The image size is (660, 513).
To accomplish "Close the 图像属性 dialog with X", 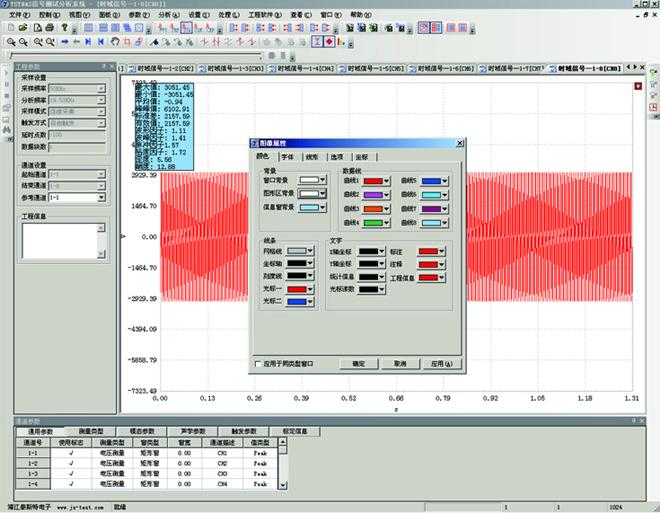I will [460, 144].
